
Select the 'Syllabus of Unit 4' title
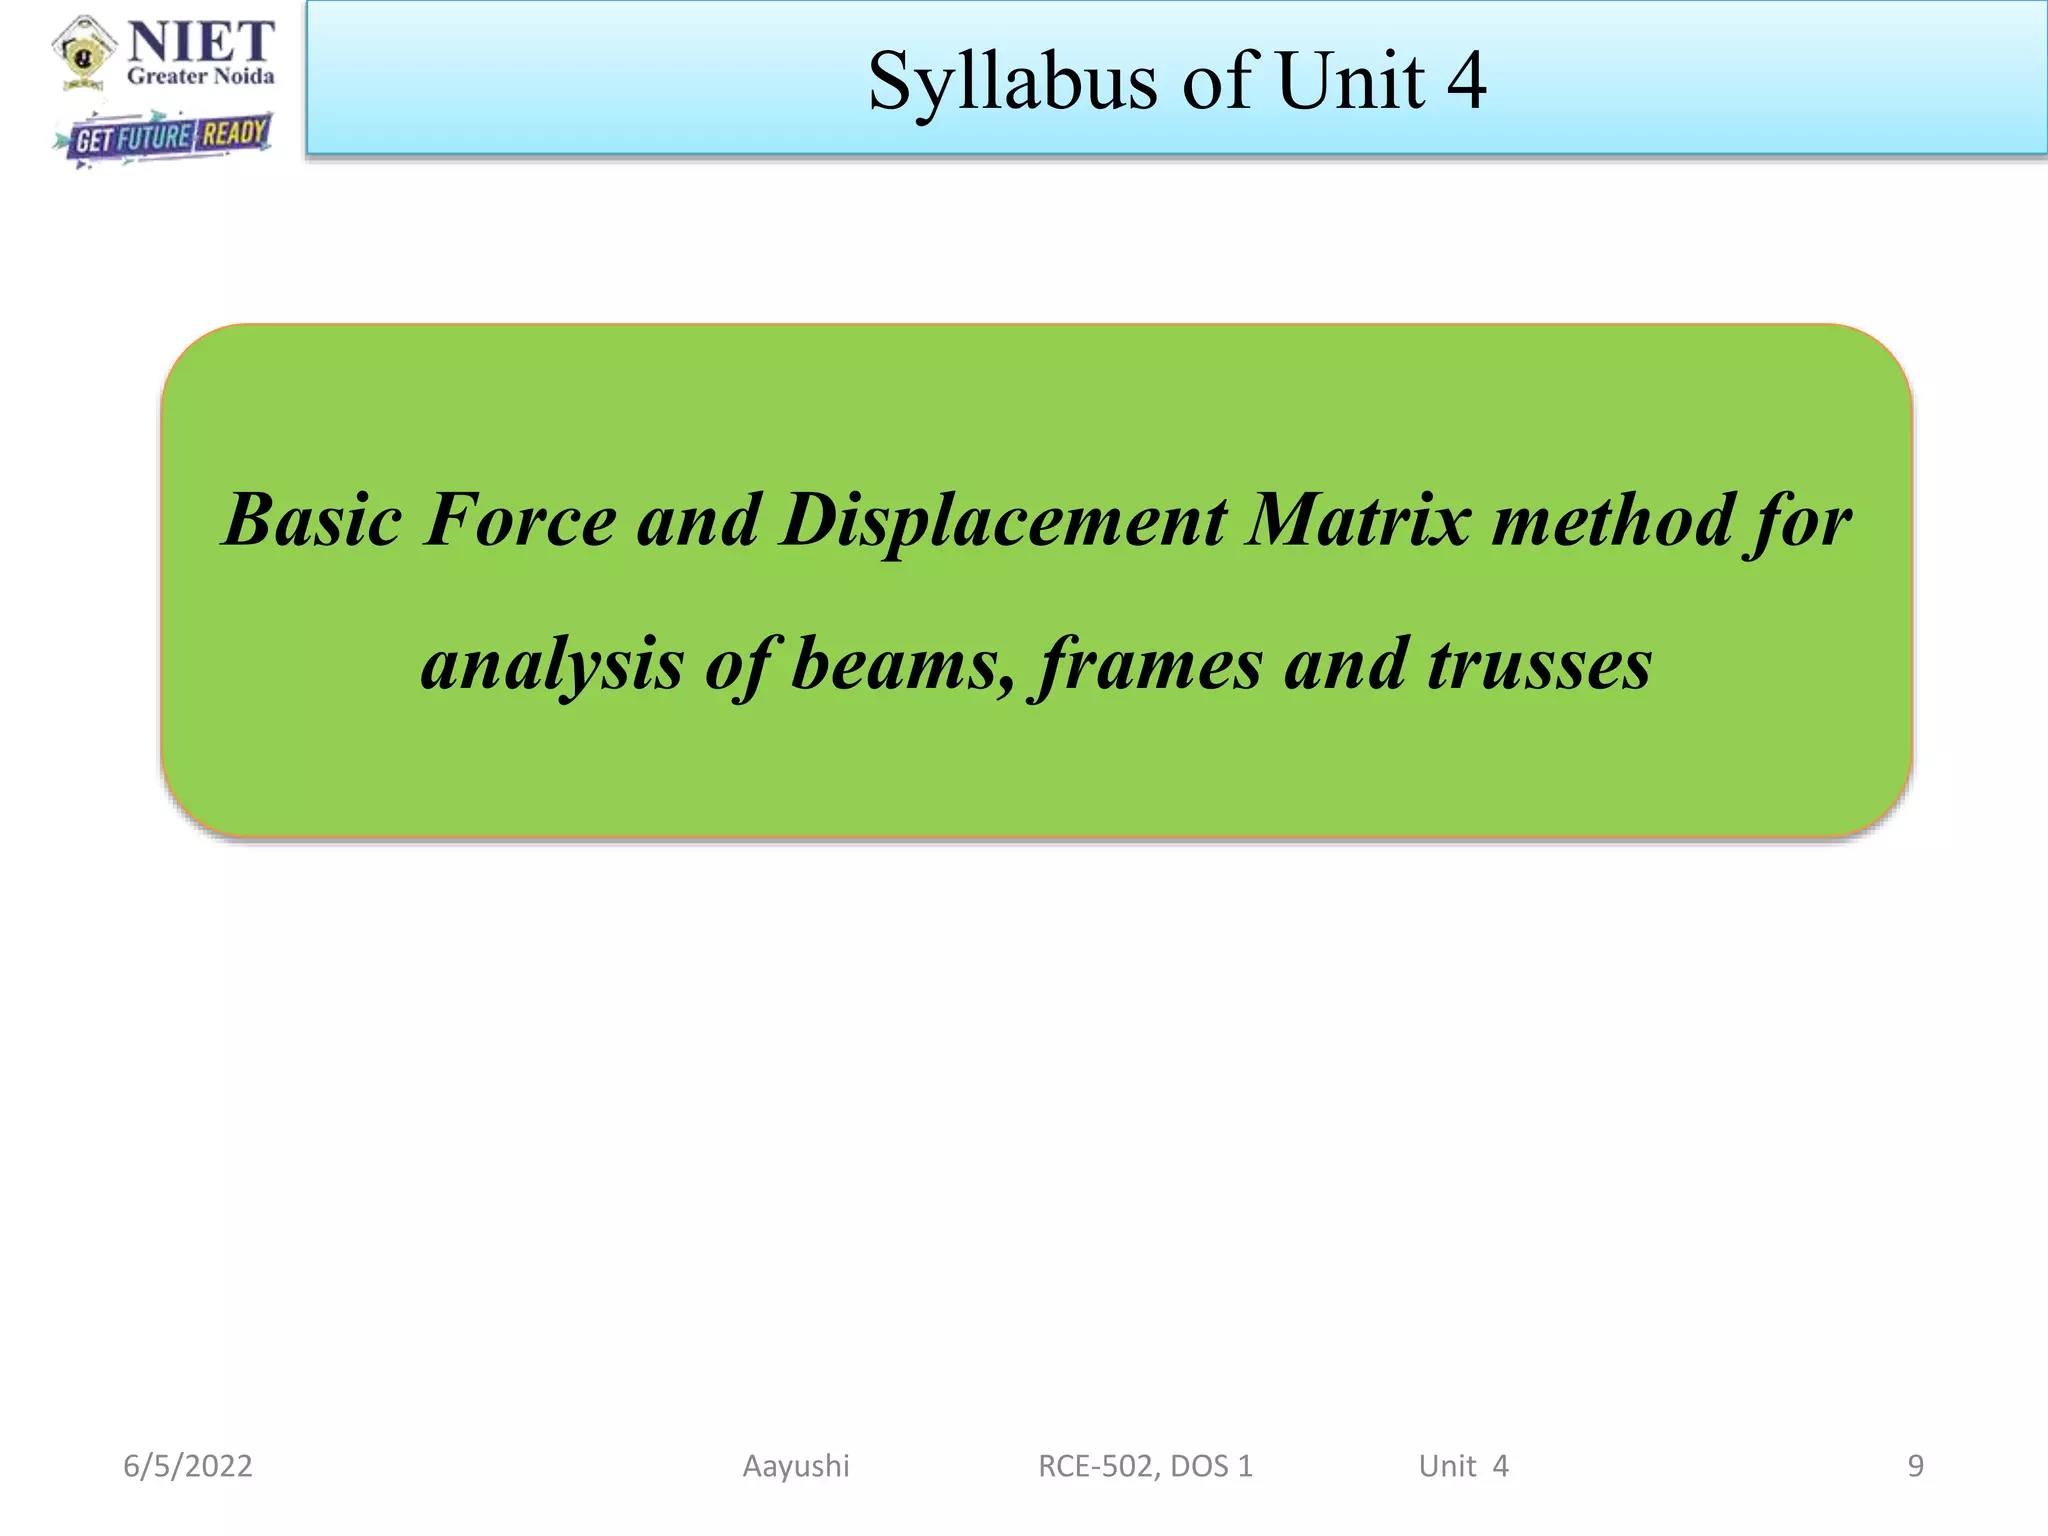pos(1177,80)
